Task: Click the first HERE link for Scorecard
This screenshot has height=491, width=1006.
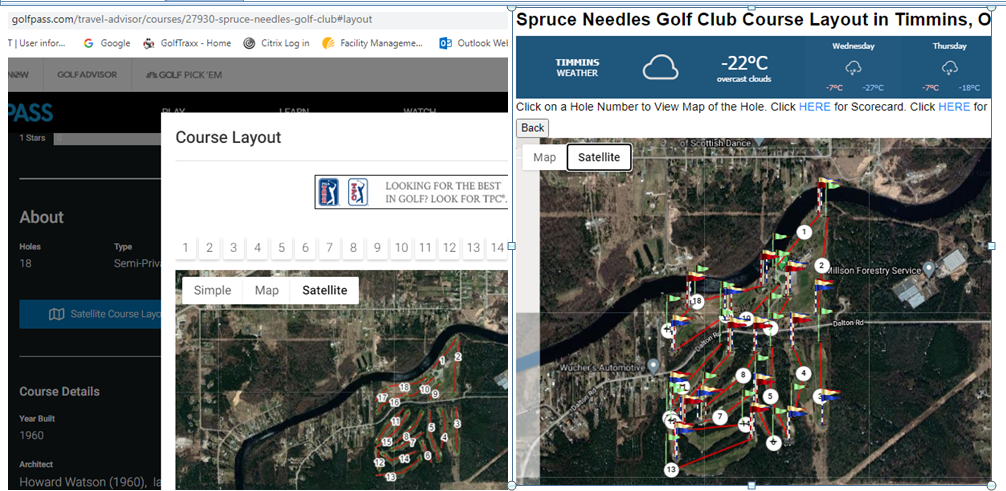Action: tap(814, 107)
